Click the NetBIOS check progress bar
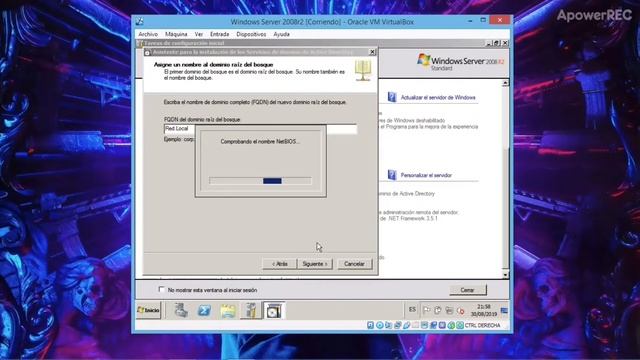 [x=260, y=181]
